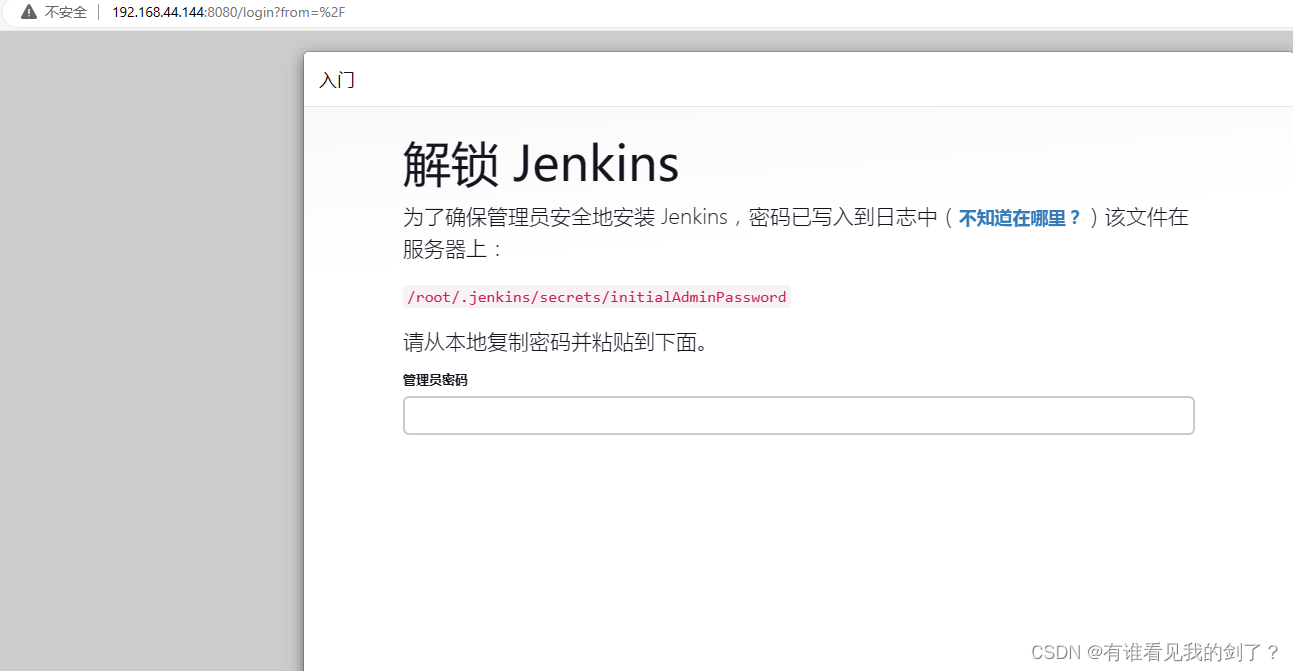Click the 入门 dialog title
1293x671 pixels.
[337, 80]
